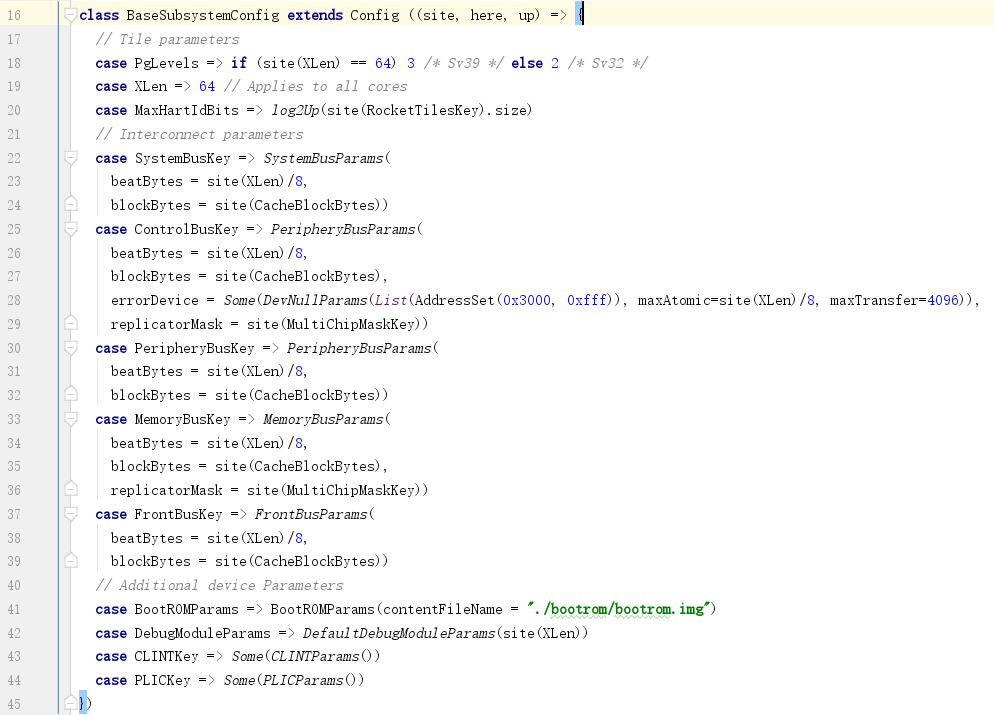Click the fold end marker on line 24

[70, 204]
